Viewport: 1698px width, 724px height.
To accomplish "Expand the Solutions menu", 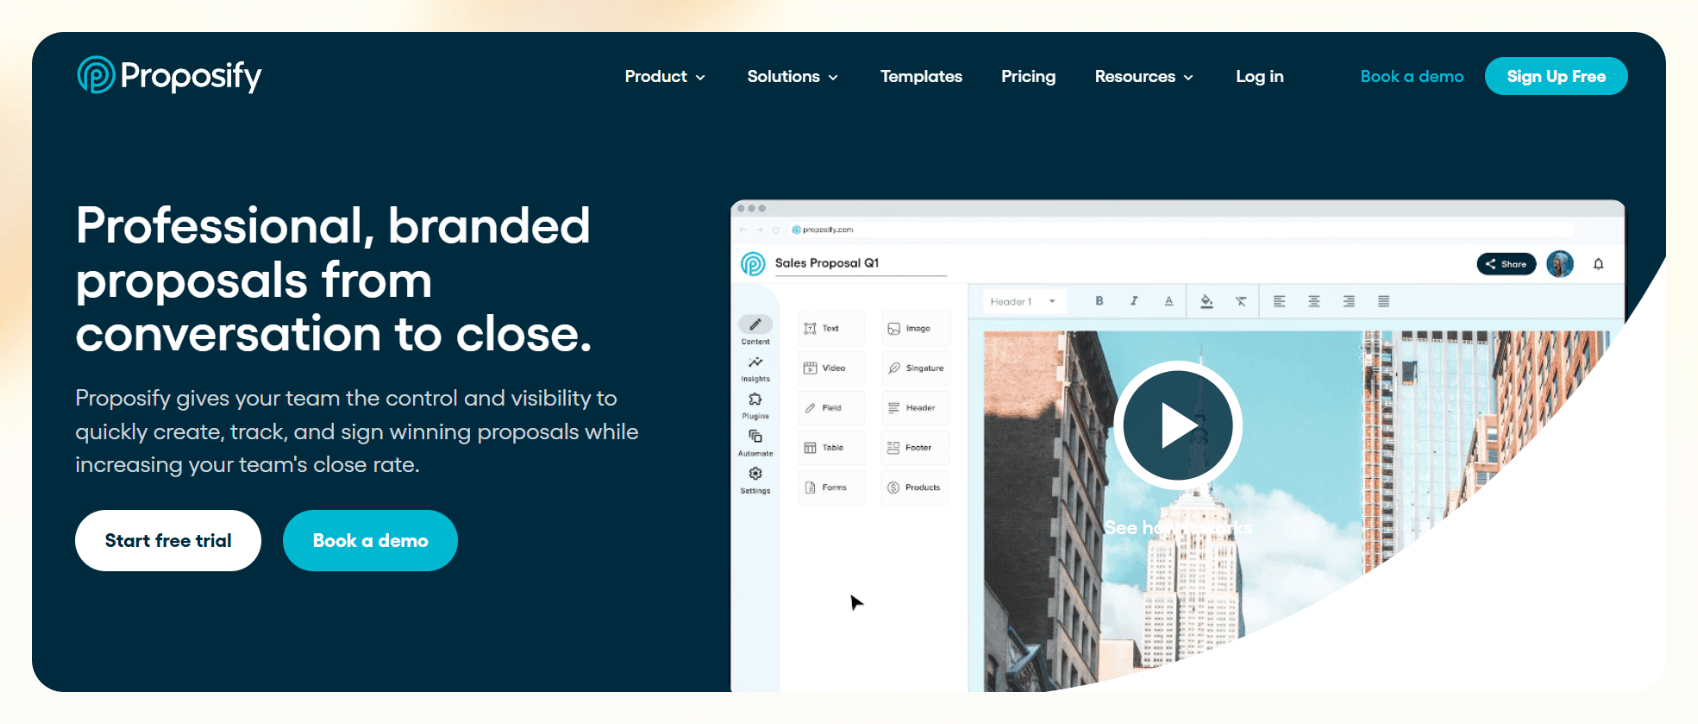I will 793,76.
